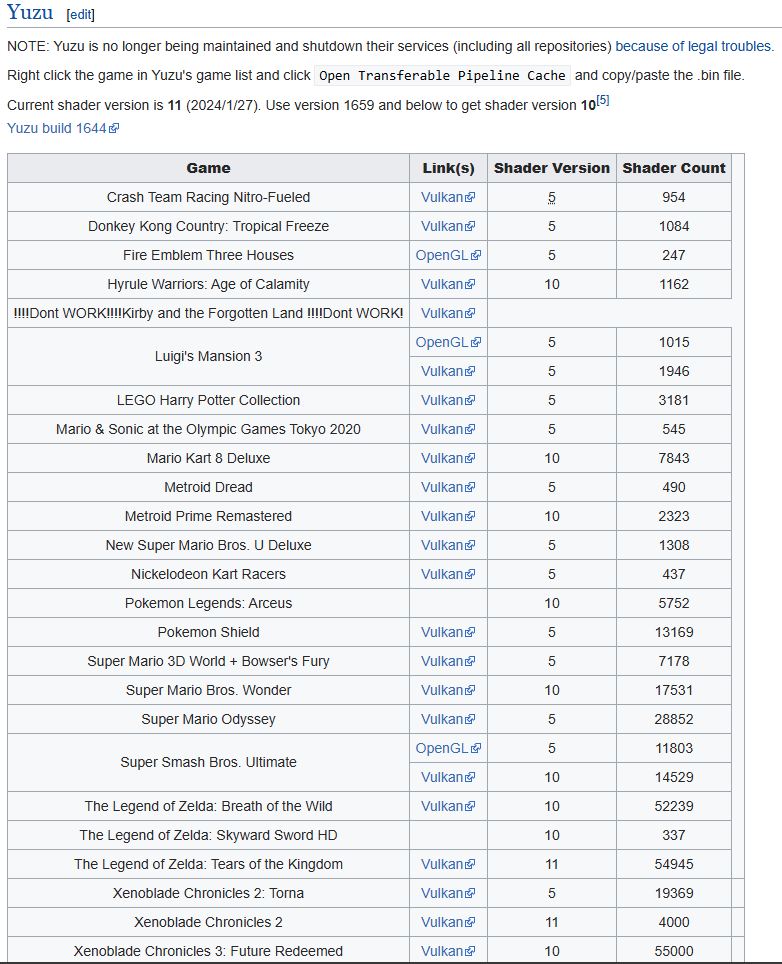Select The Legend of Zelda: Skyward Sword HD cell
This screenshot has width=782, height=964.
pyautogui.click(x=208, y=835)
